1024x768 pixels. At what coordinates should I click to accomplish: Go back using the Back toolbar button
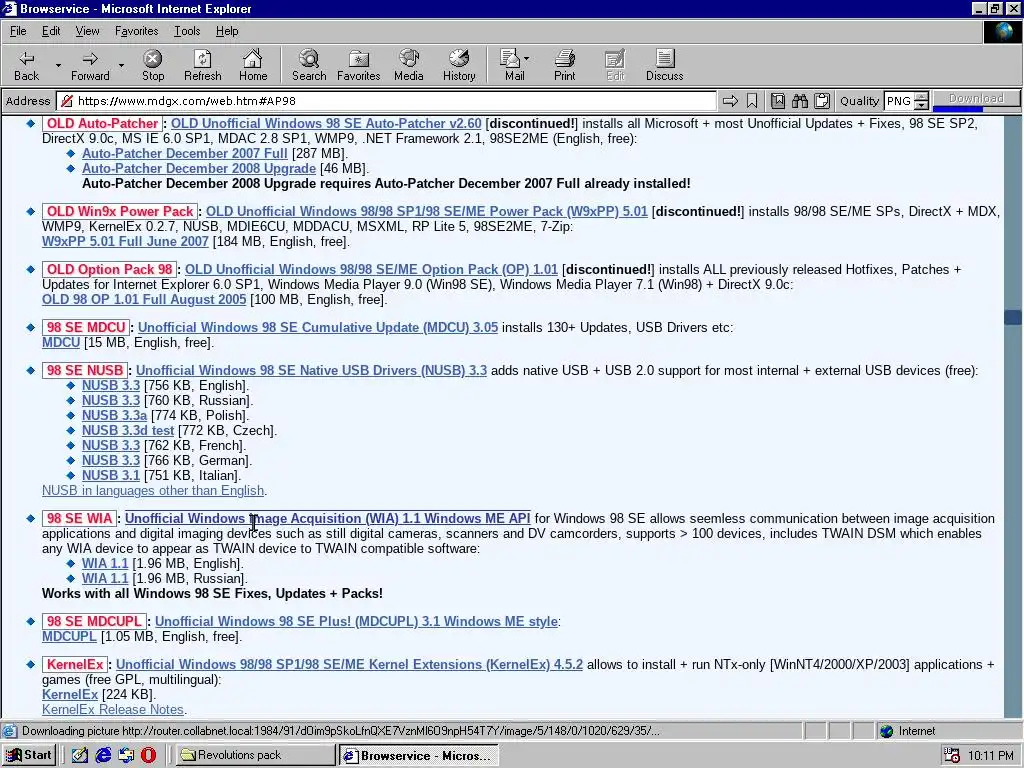coord(26,66)
